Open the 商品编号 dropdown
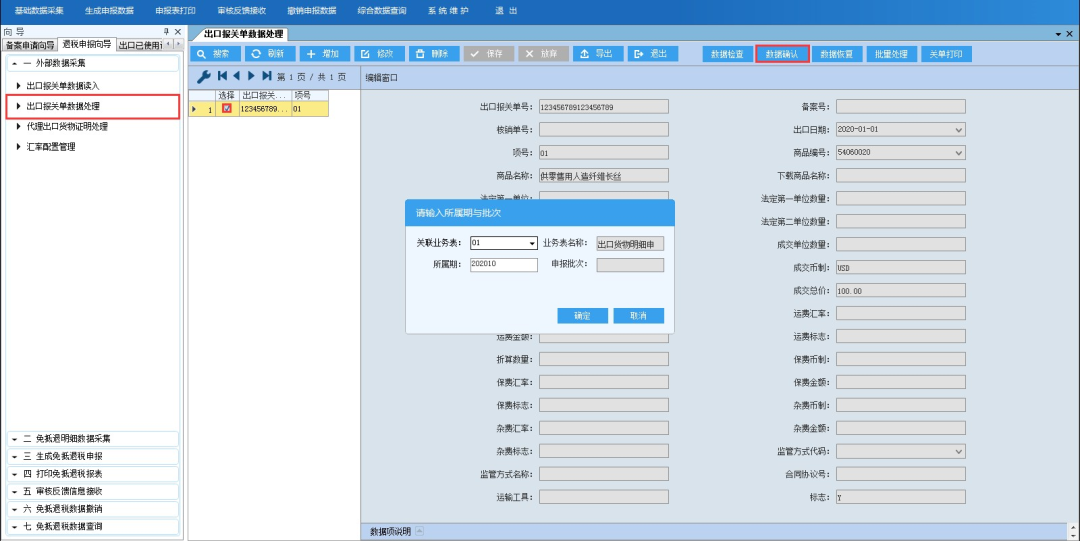This screenshot has width=1080, height=541. (x=958, y=152)
